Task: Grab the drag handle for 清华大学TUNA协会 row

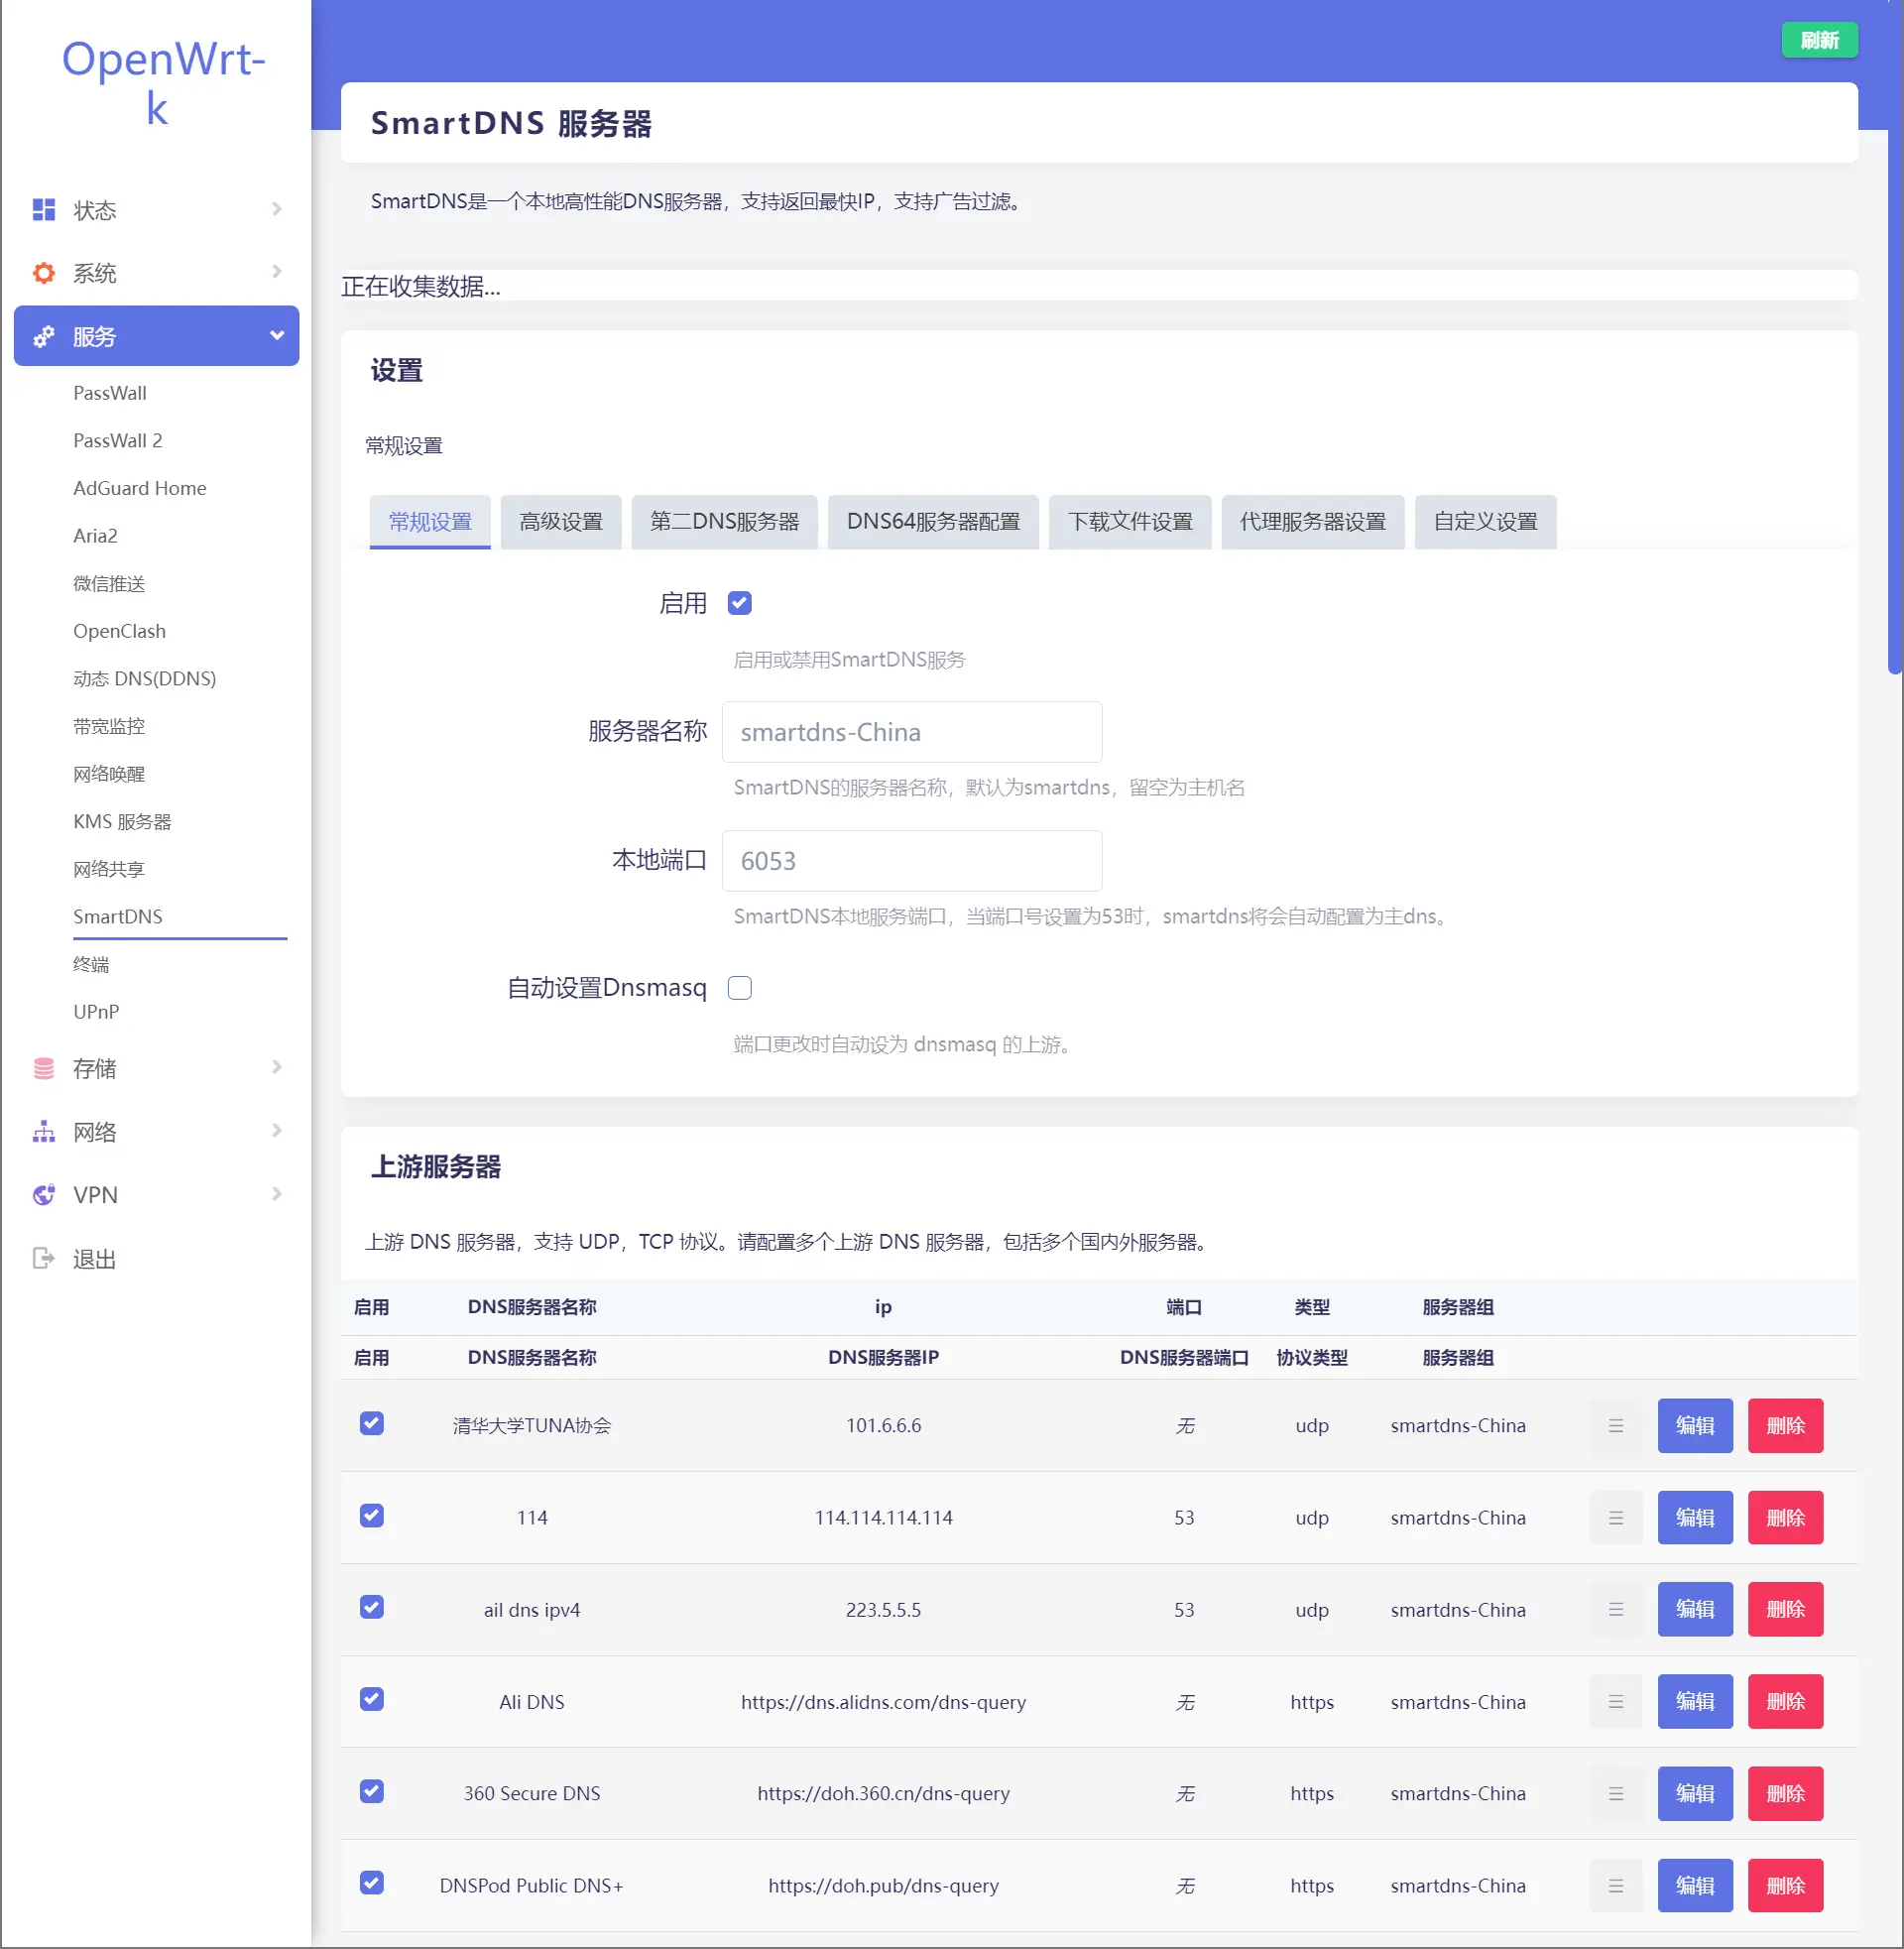Action: pyautogui.click(x=1616, y=1426)
